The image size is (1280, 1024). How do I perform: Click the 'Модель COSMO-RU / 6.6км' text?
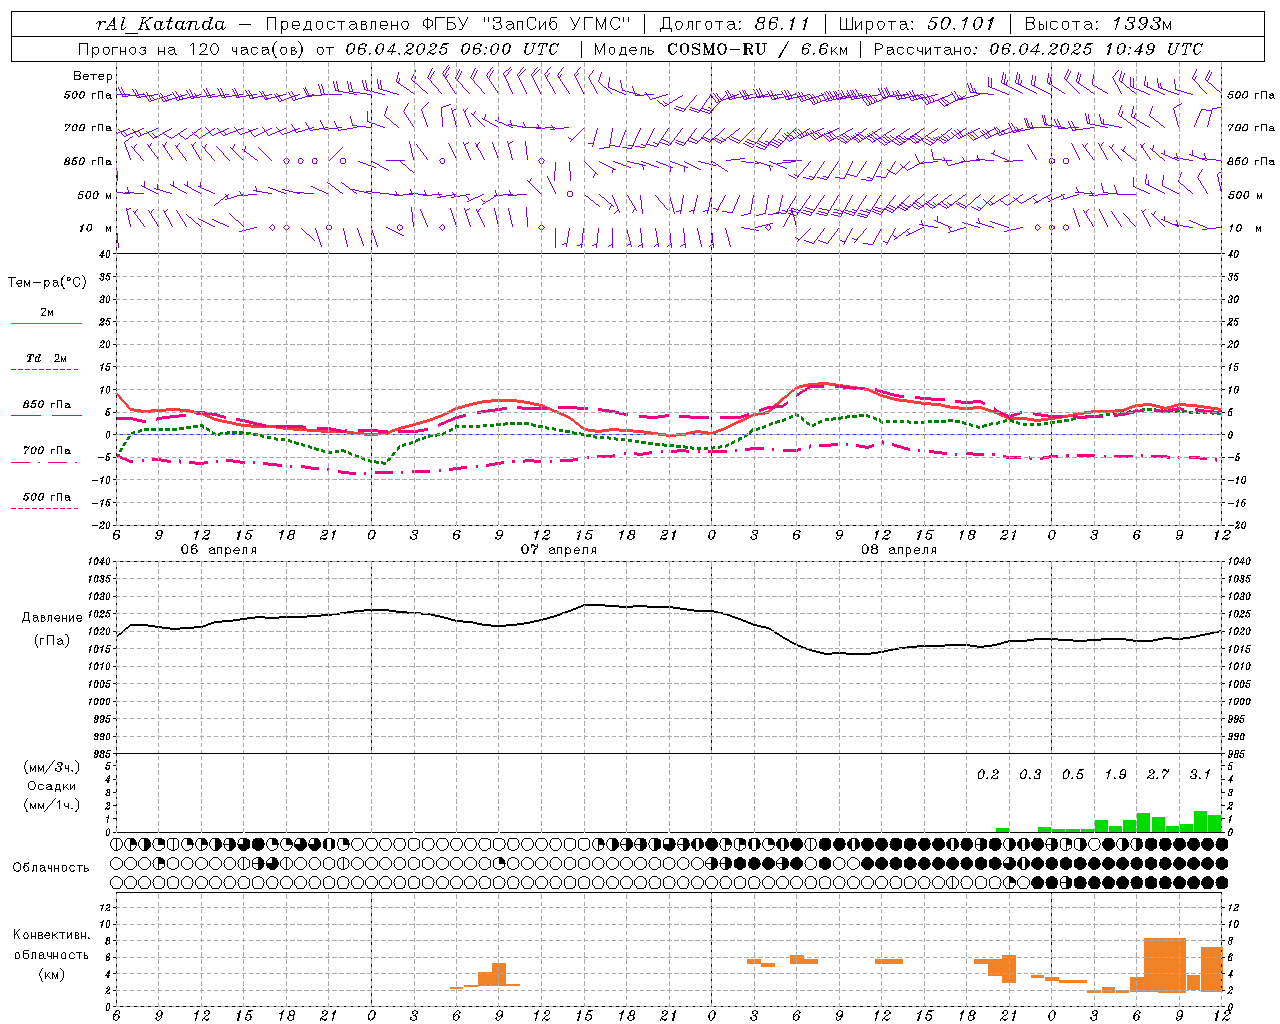pyautogui.click(x=720, y=49)
